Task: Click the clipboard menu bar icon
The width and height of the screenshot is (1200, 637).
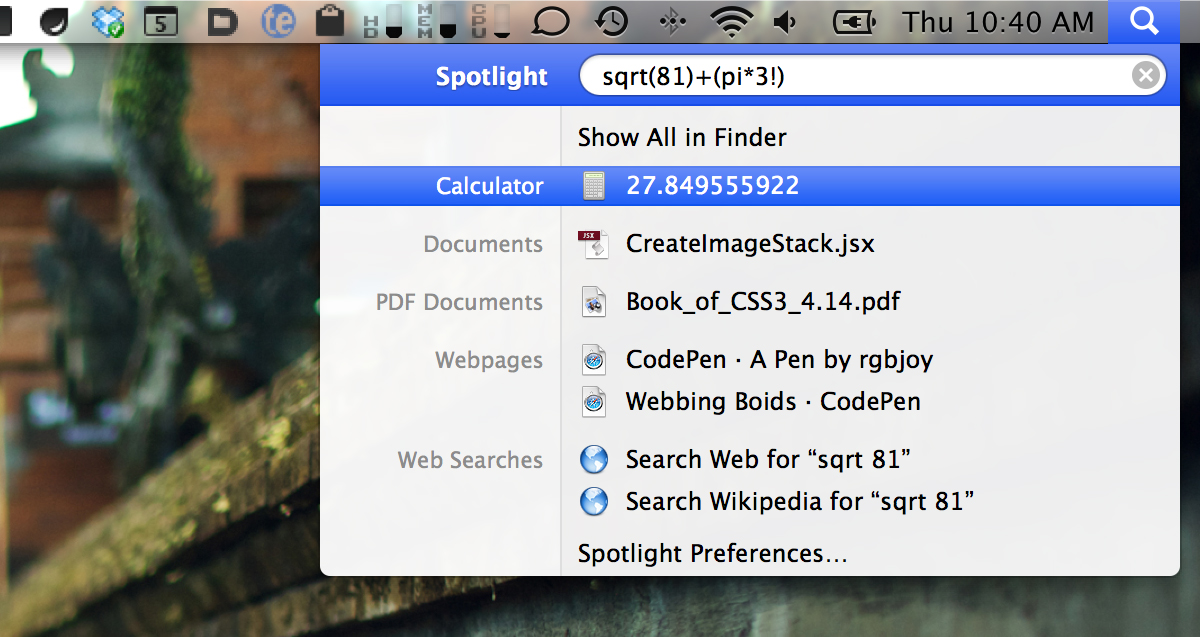Action: pos(330,21)
